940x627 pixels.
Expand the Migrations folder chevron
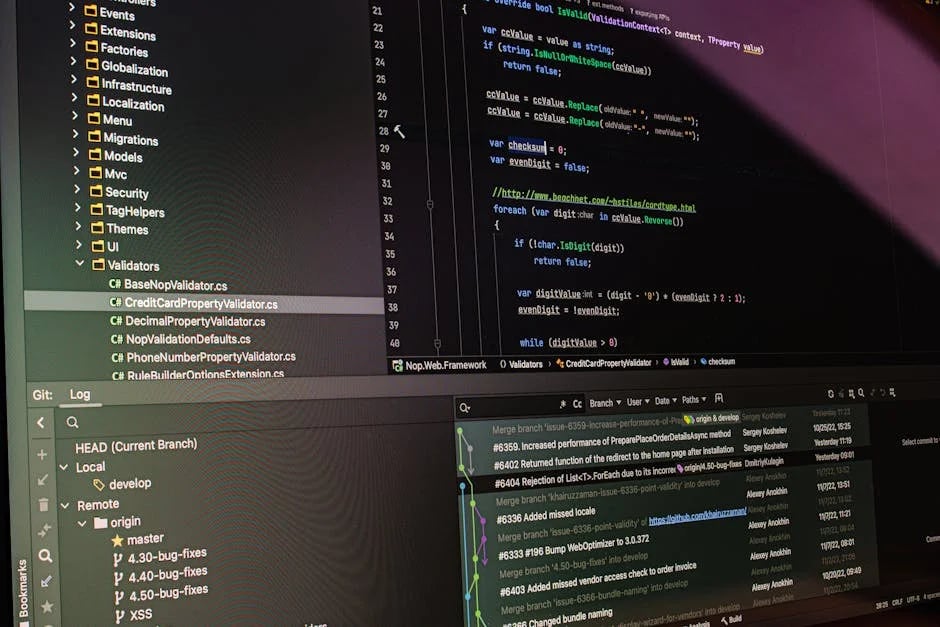click(76, 134)
